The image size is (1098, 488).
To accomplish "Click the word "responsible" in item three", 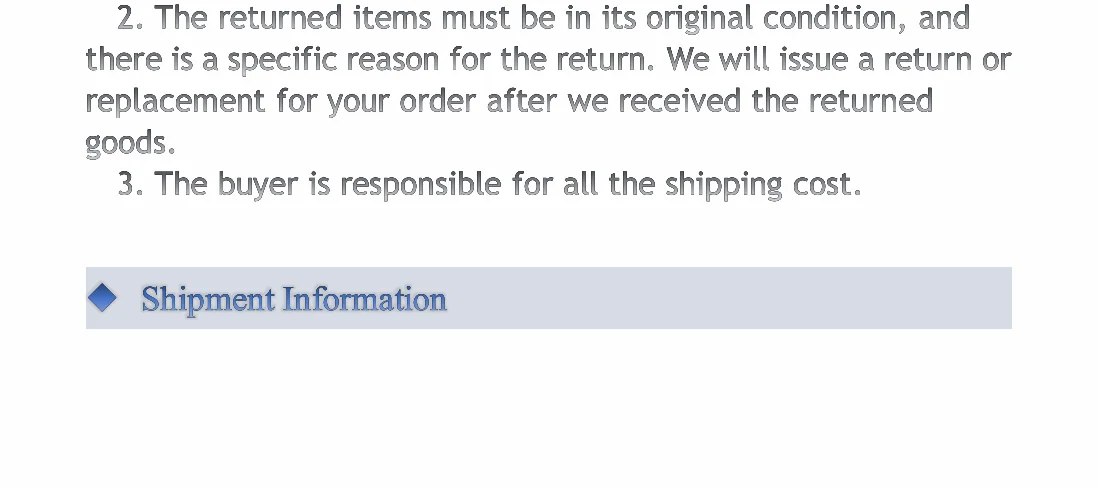I will [x=421, y=185].
